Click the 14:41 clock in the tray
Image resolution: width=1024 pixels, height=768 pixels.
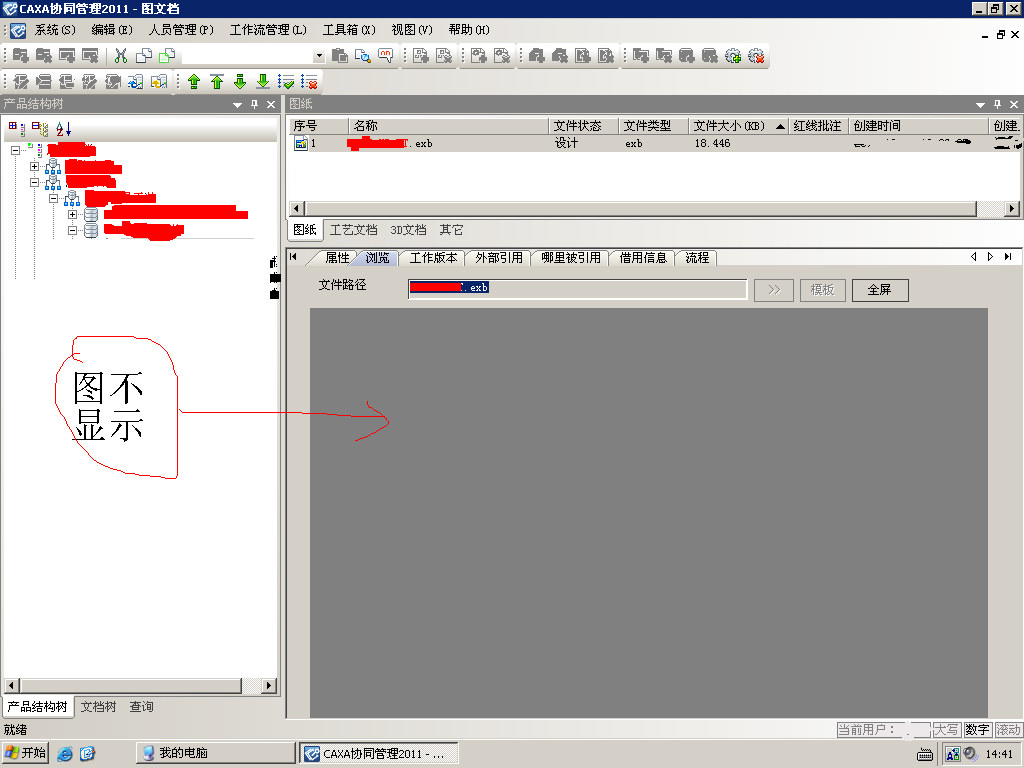point(999,754)
